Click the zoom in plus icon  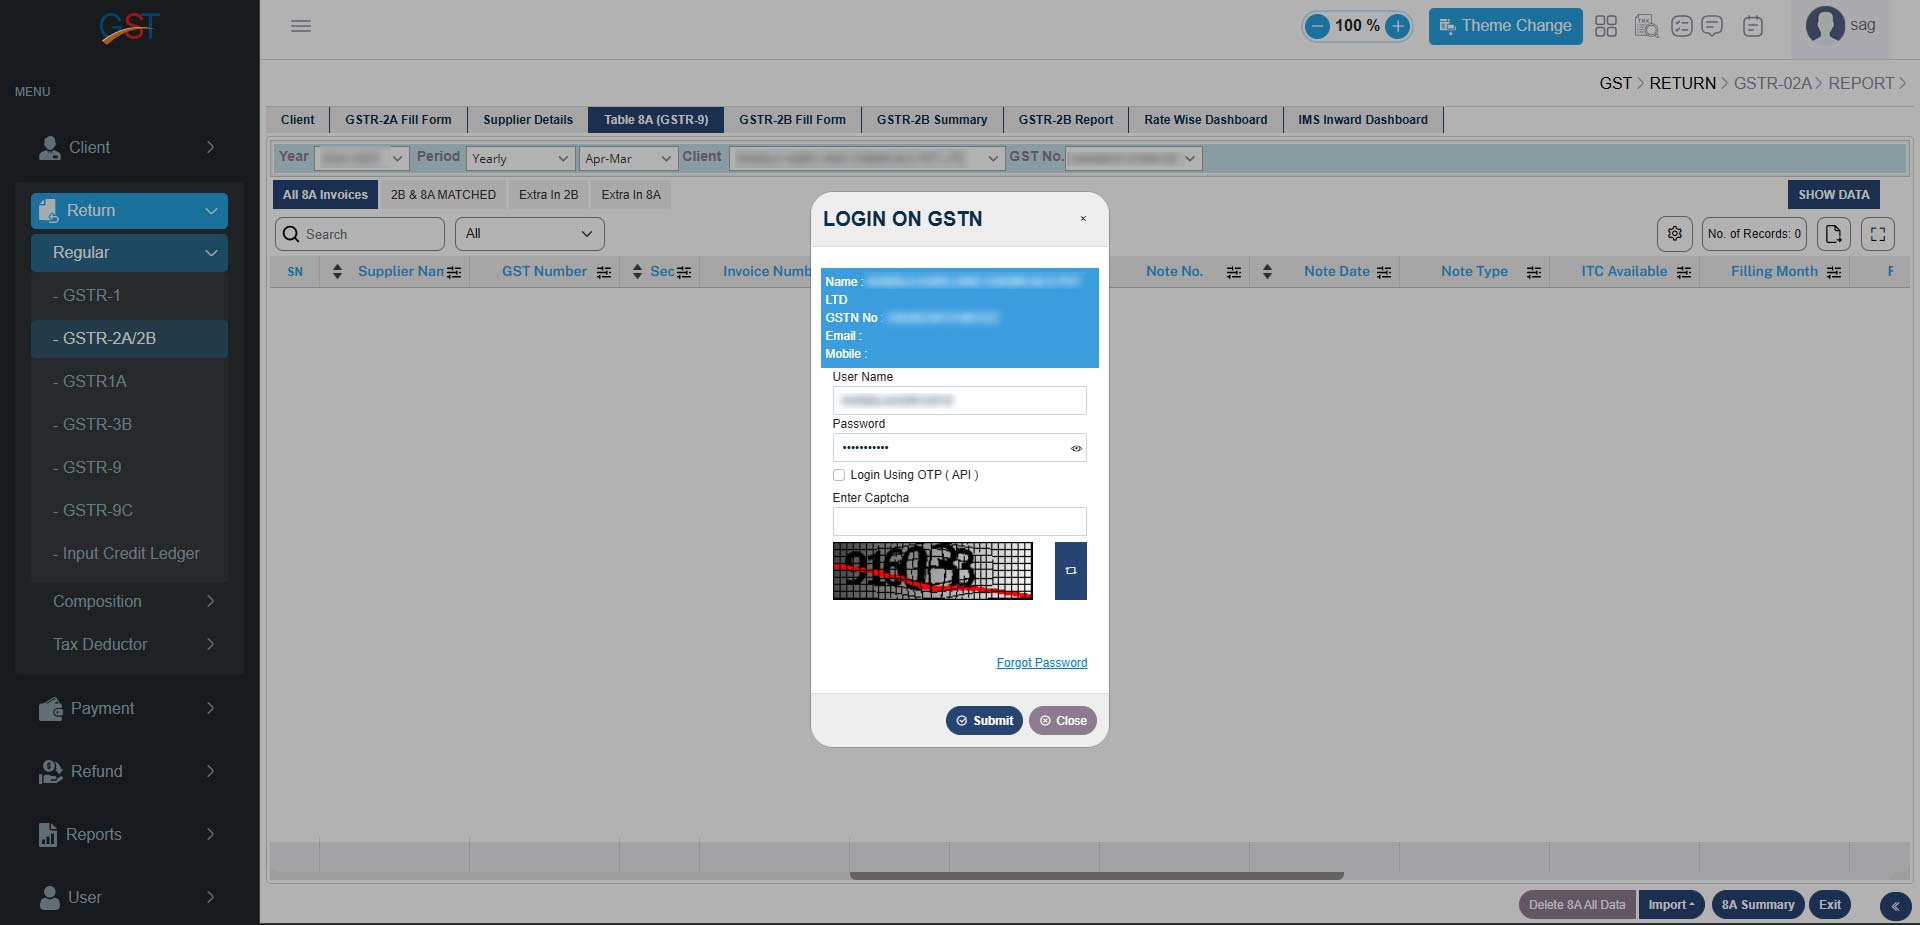(1397, 26)
